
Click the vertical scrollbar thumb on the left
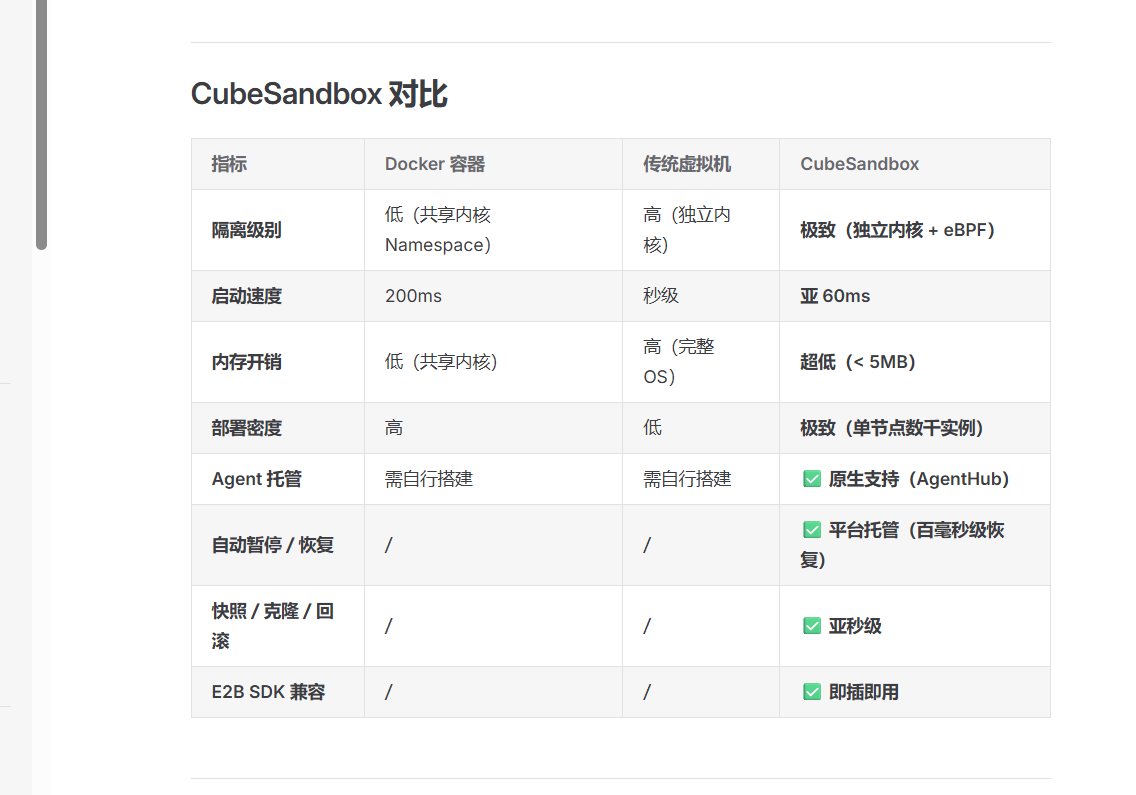coord(41,125)
